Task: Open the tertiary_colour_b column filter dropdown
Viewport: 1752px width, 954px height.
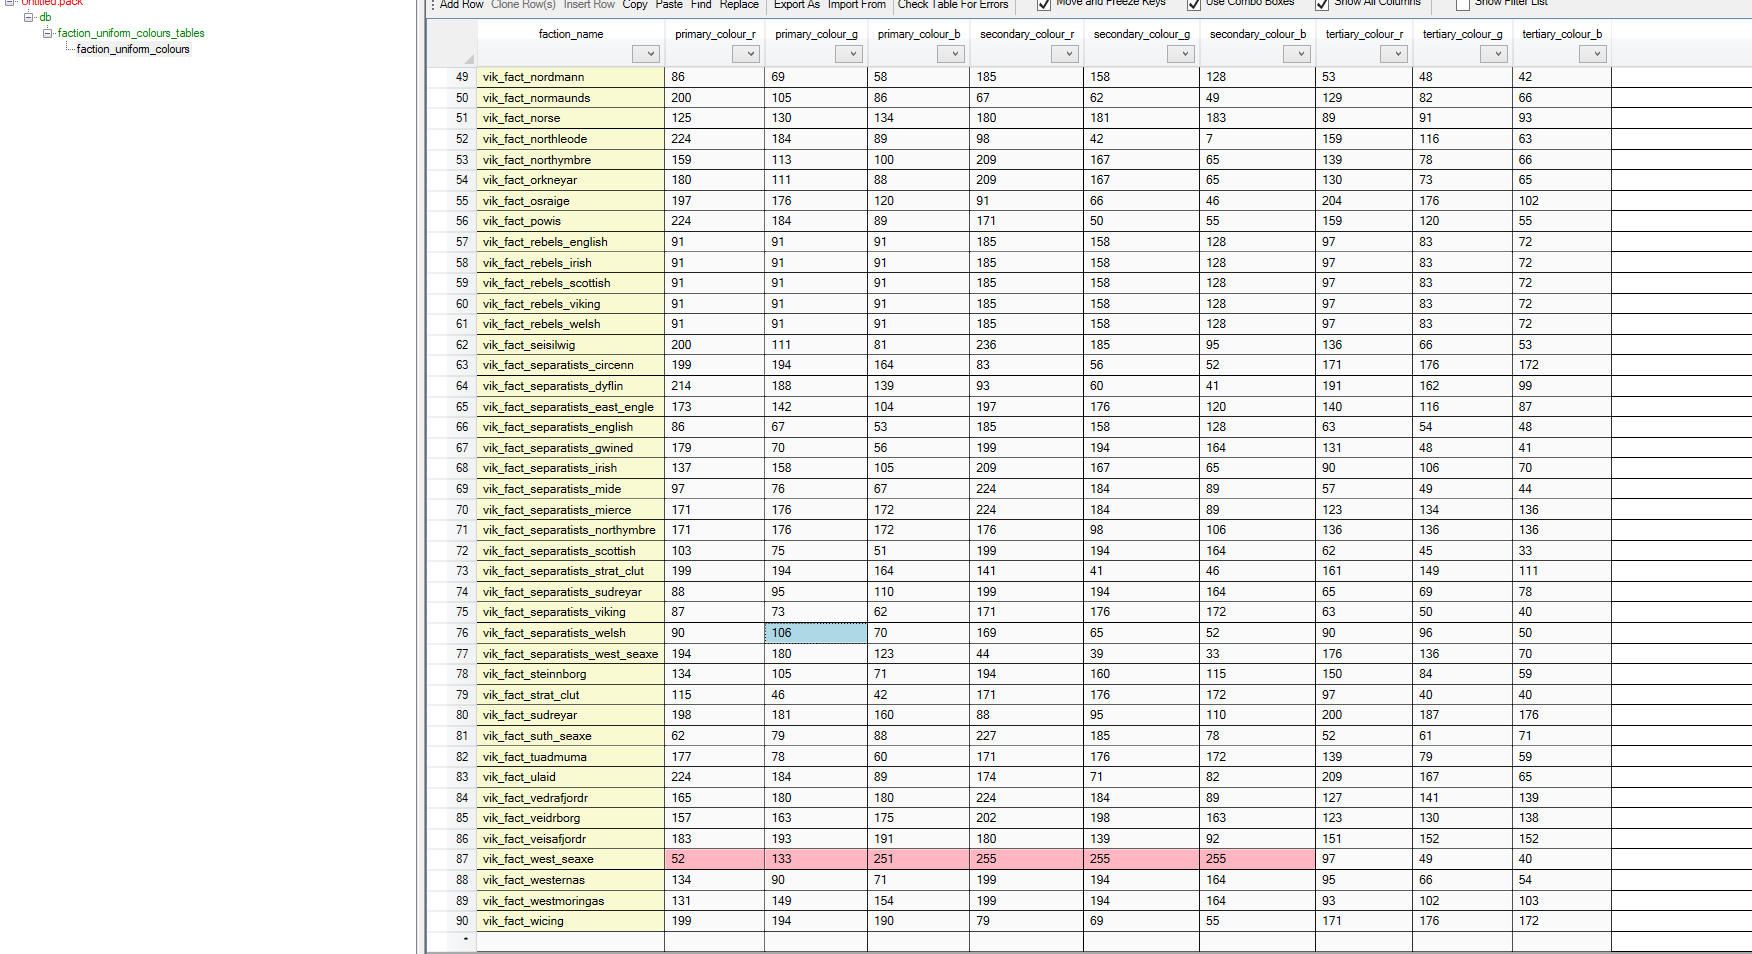Action: [1593, 54]
